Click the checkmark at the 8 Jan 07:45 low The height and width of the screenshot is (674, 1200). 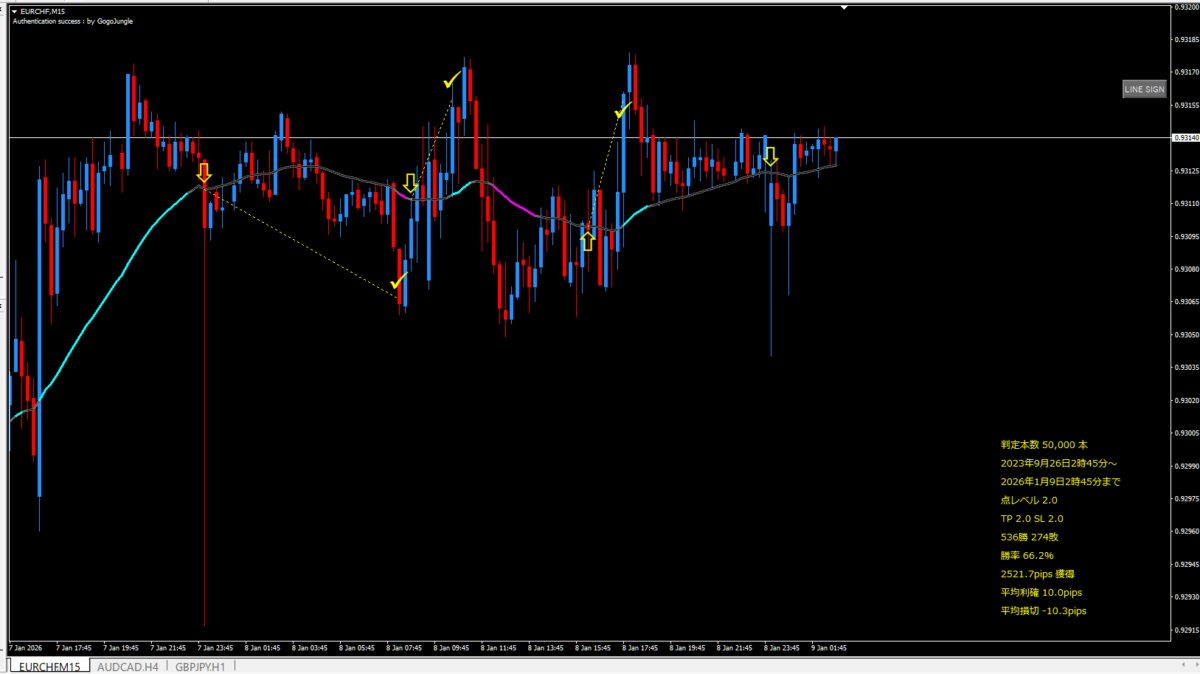tap(399, 282)
